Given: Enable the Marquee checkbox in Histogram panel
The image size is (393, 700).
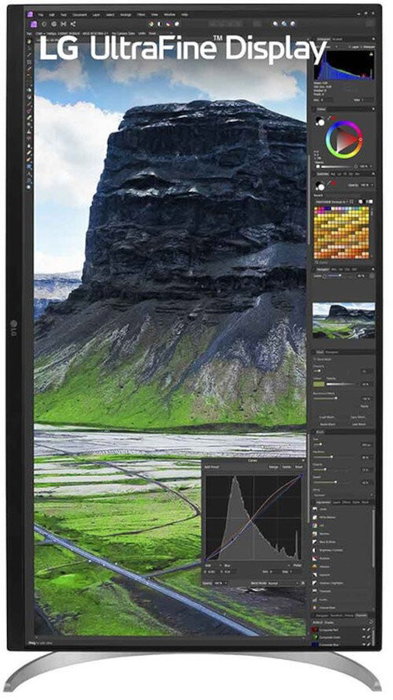Looking at the screenshot, I should (x=361, y=46).
